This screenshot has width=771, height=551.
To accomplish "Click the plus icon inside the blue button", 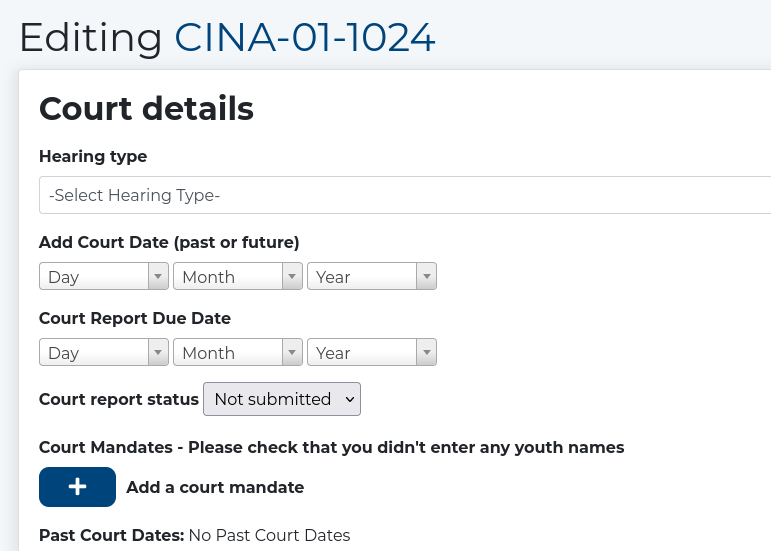I will pyautogui.click(x=77, y=487).
